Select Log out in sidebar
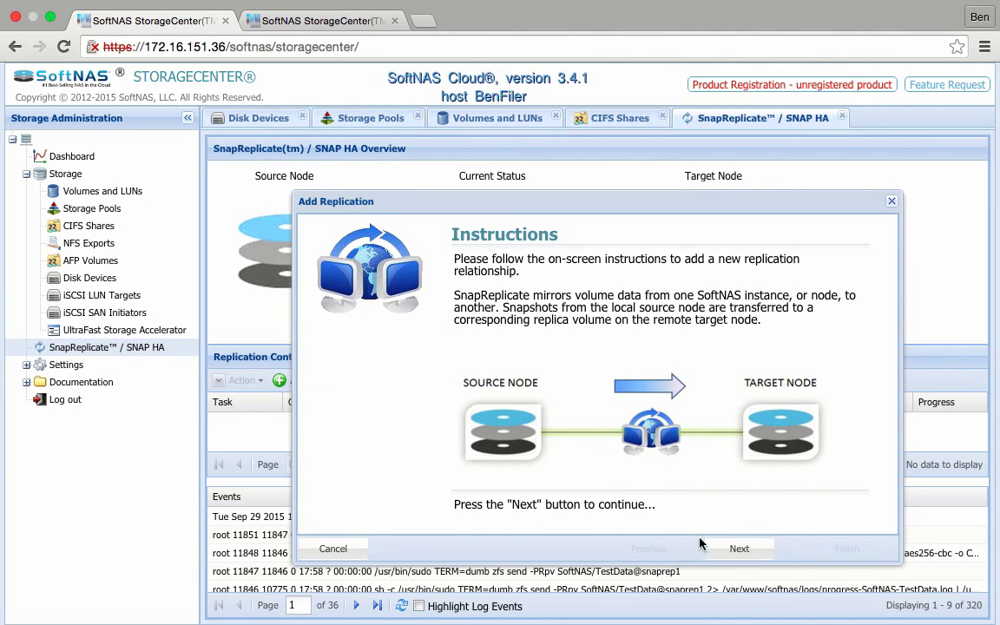 65,399
